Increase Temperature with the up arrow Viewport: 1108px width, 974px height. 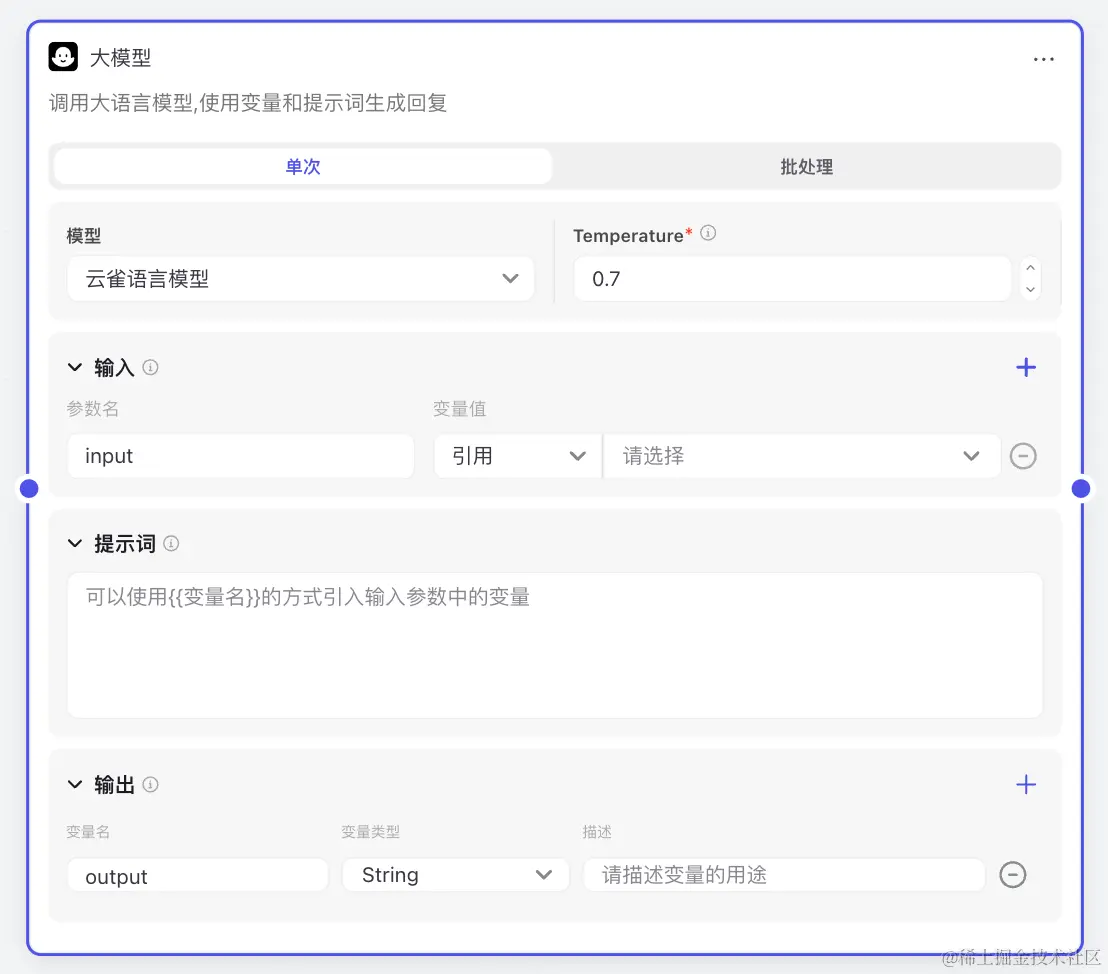pyautogui.click(x=1030, y=268)
